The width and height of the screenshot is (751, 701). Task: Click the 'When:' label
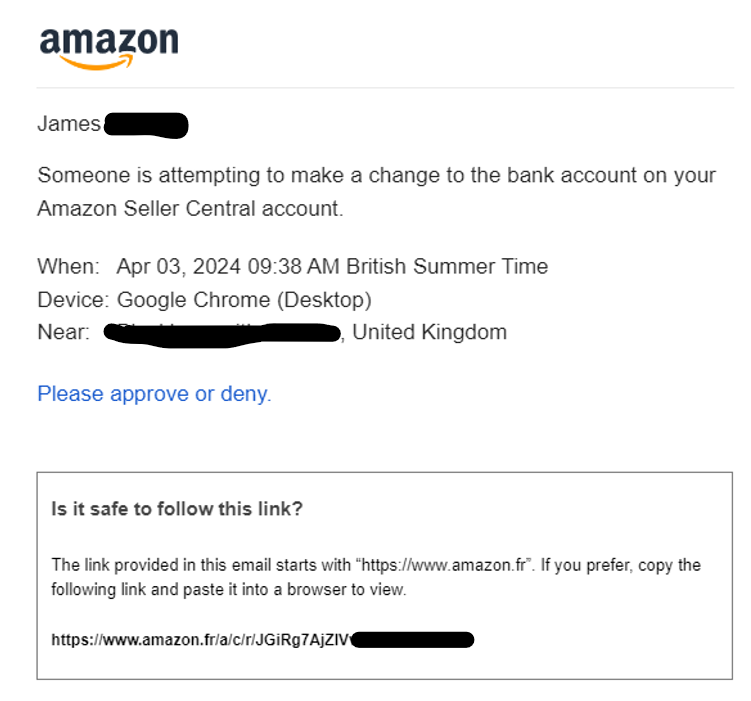(x=68, y=266)
